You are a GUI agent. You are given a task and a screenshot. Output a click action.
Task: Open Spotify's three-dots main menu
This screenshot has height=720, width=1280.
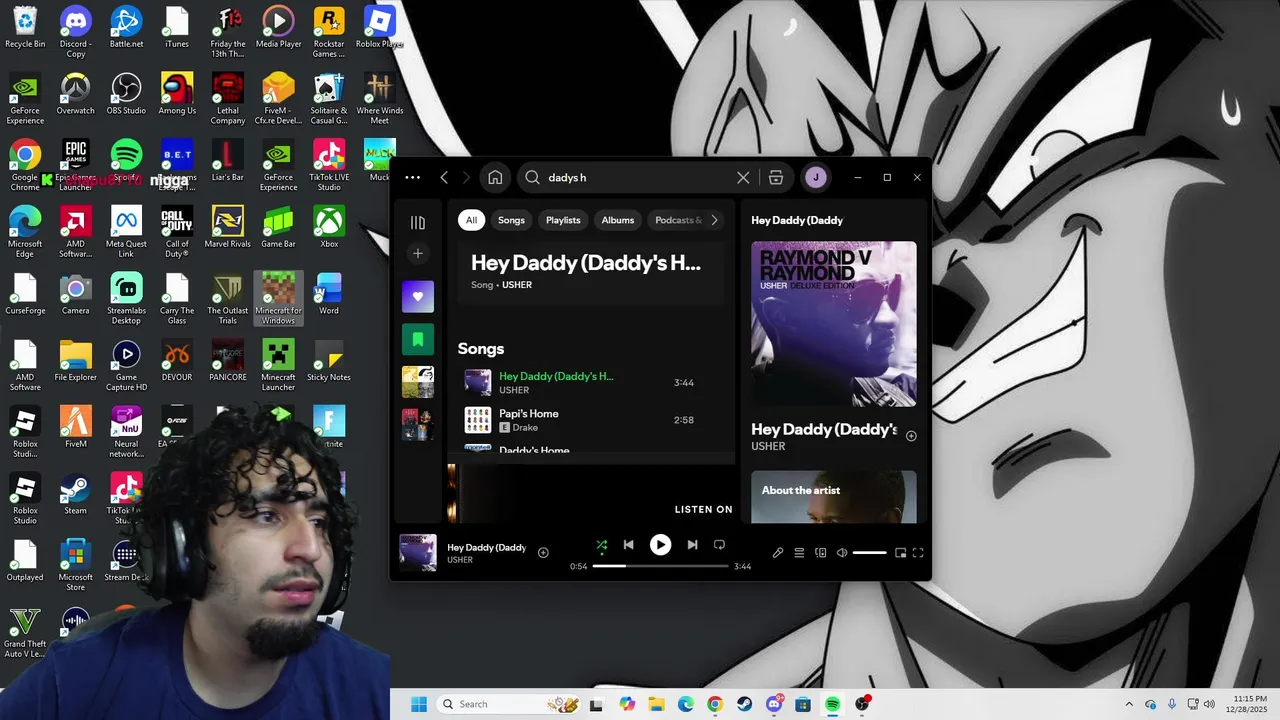coord(412,177)
